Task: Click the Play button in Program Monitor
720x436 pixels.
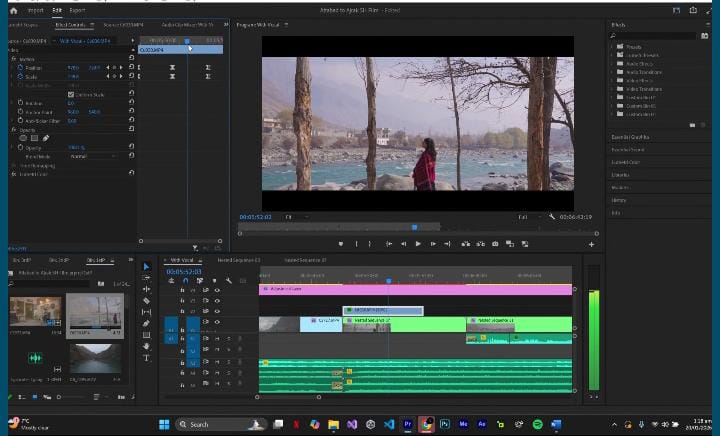Action: (x=418, y=244)
